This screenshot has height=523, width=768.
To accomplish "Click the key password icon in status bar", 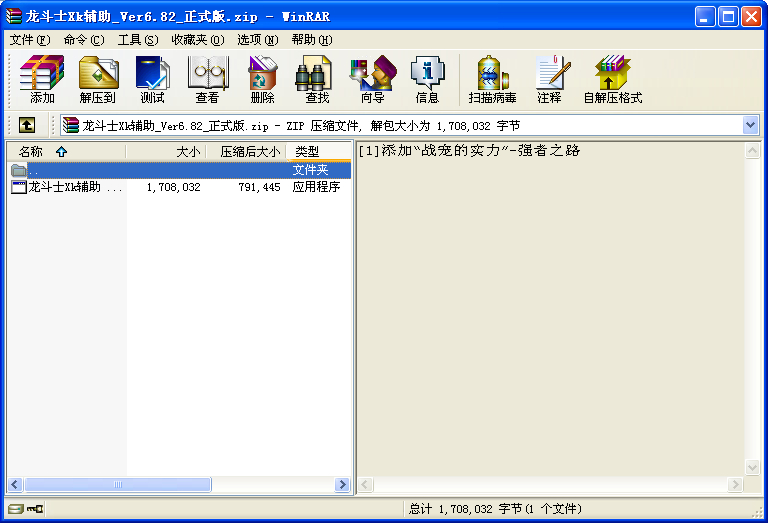I will pos(35,509).
